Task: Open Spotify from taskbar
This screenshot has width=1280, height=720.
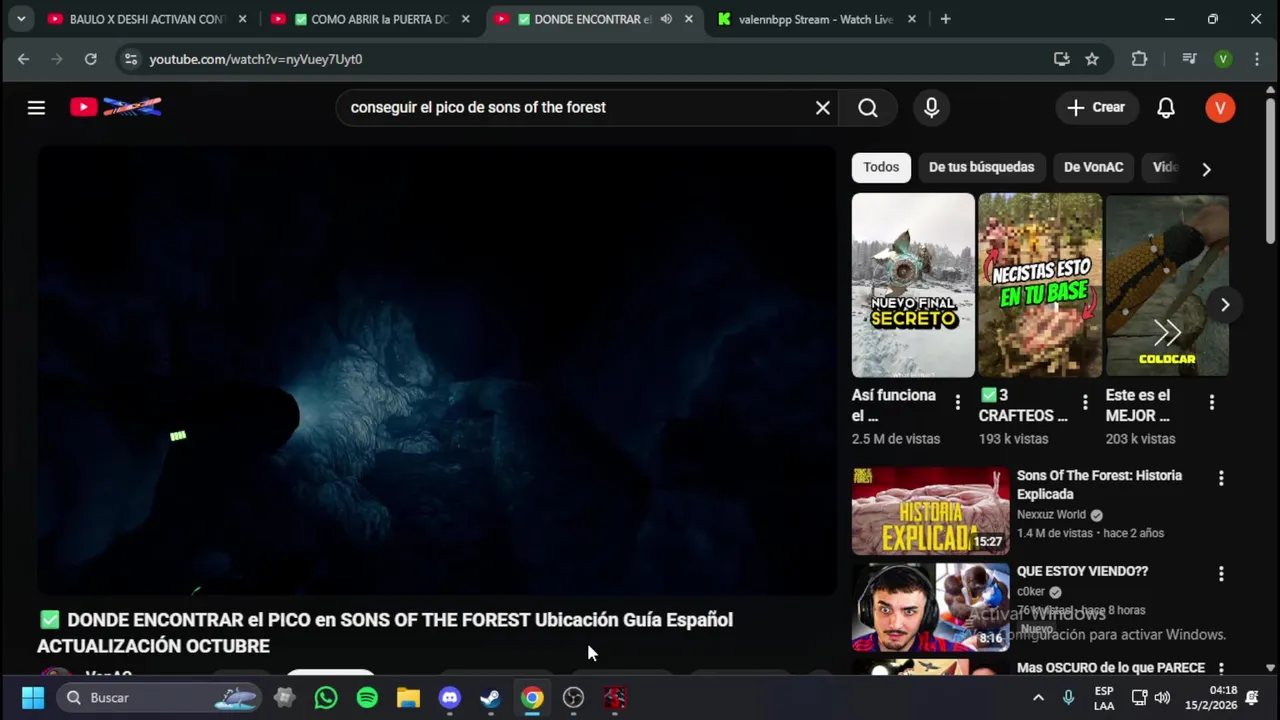Action: (367, 698)
